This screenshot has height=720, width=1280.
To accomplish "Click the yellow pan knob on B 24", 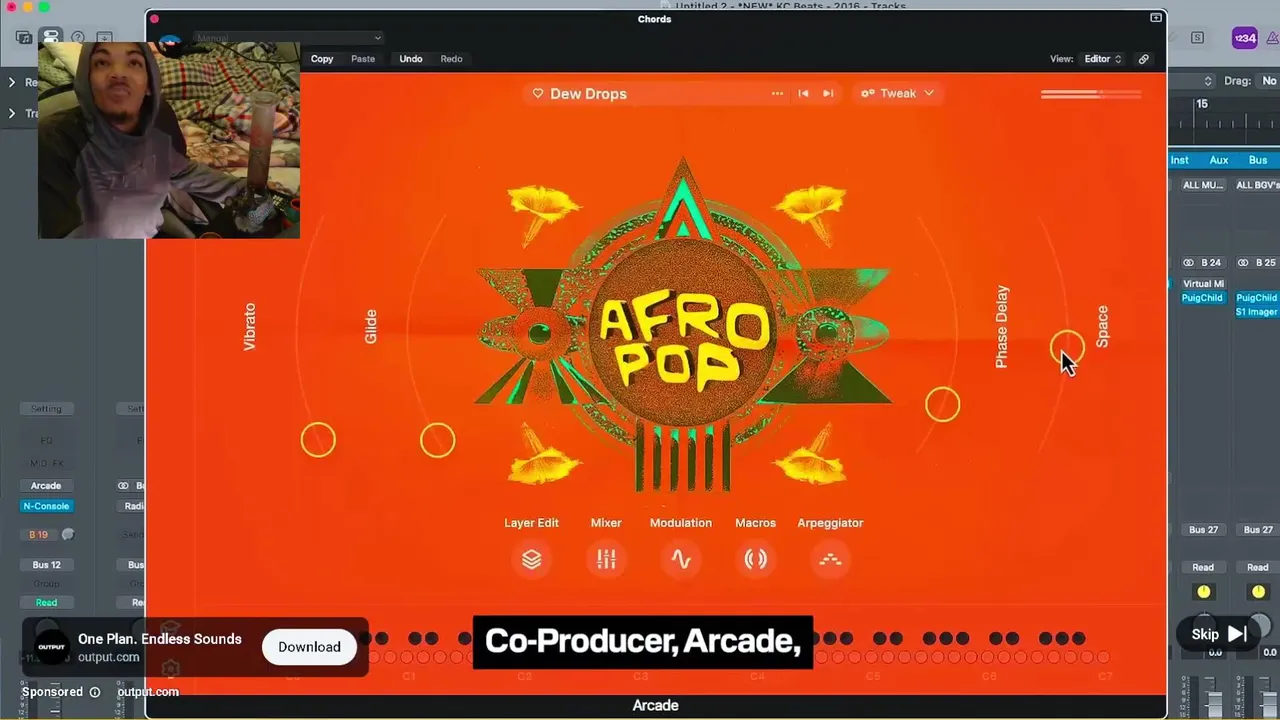I will click(1203, 592).
